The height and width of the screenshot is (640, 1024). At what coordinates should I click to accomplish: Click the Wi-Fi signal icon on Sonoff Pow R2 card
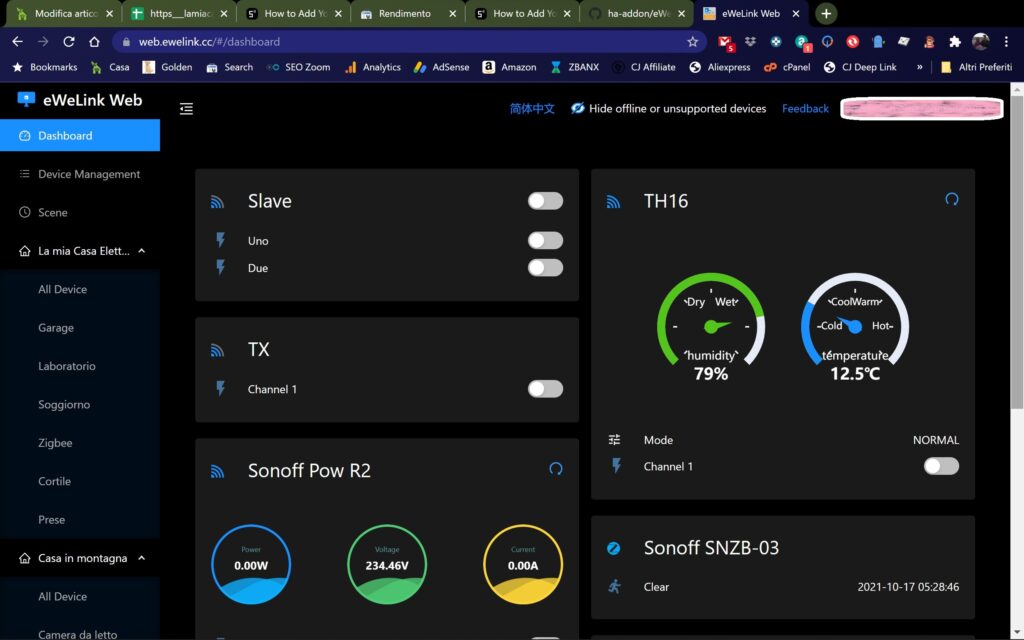tap(217, 471)
